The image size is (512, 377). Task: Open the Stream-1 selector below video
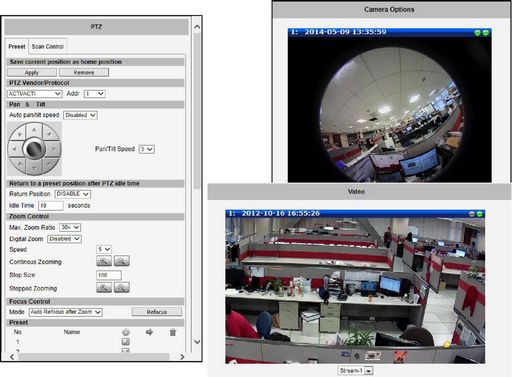[355, 370]
